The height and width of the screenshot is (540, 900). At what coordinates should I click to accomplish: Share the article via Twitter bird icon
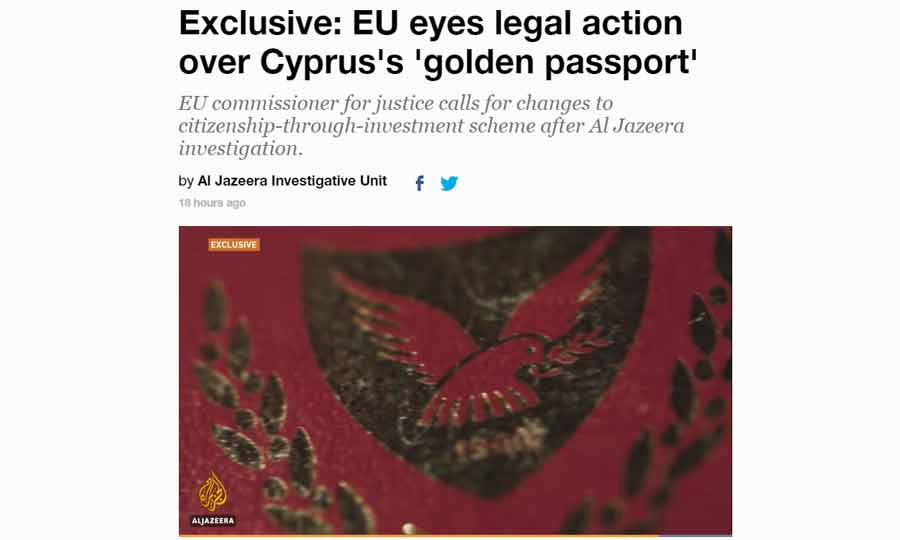pyautogui.click(x=449, y=183)
